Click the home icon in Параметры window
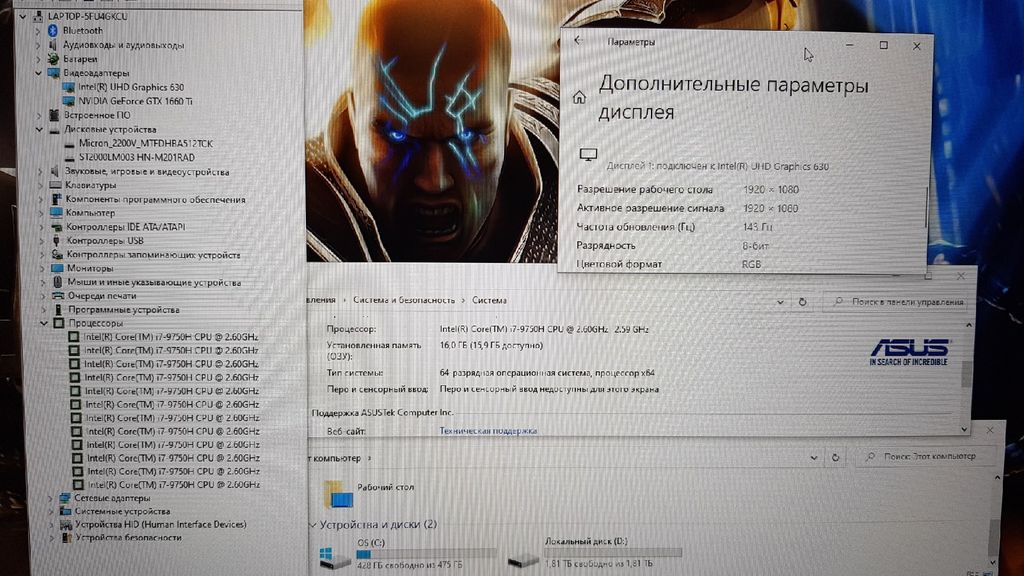This screenshot has height=576, width=1024. coord(578,98)
